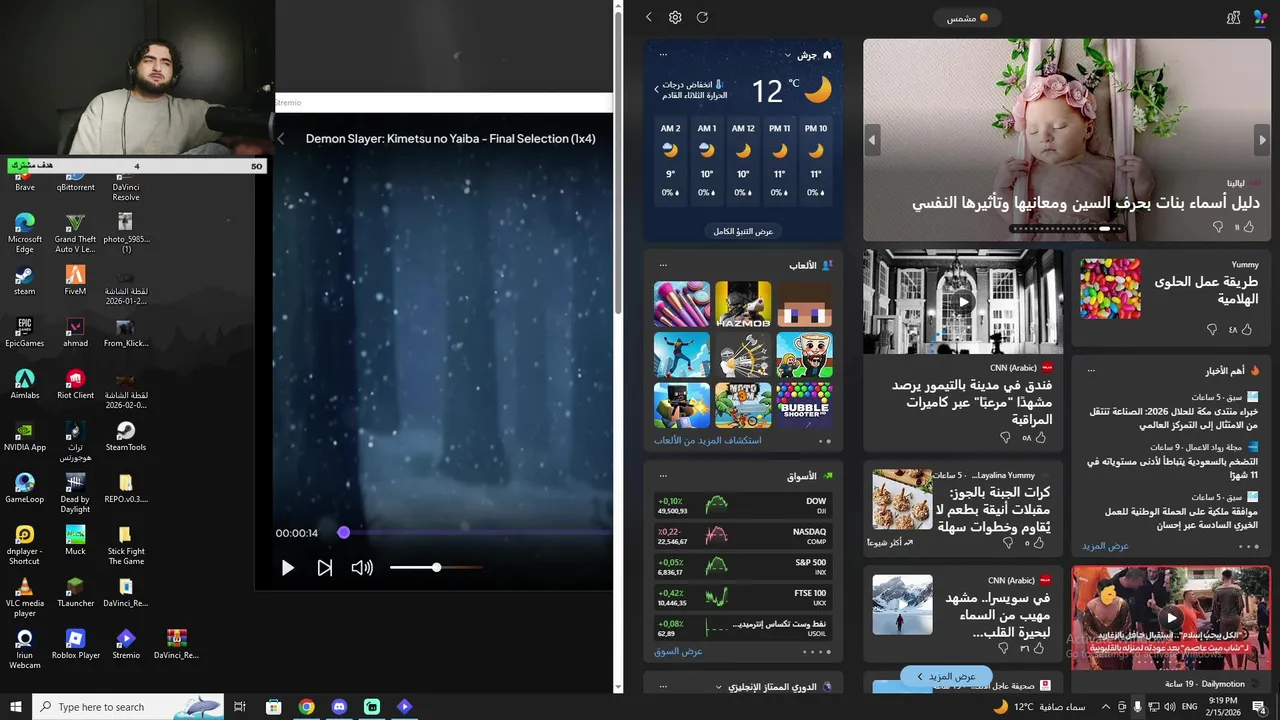The width and height of the screenshot is (1280, 720).
Task: Open weather widget more options menu
Action: (x=663, y=55)
